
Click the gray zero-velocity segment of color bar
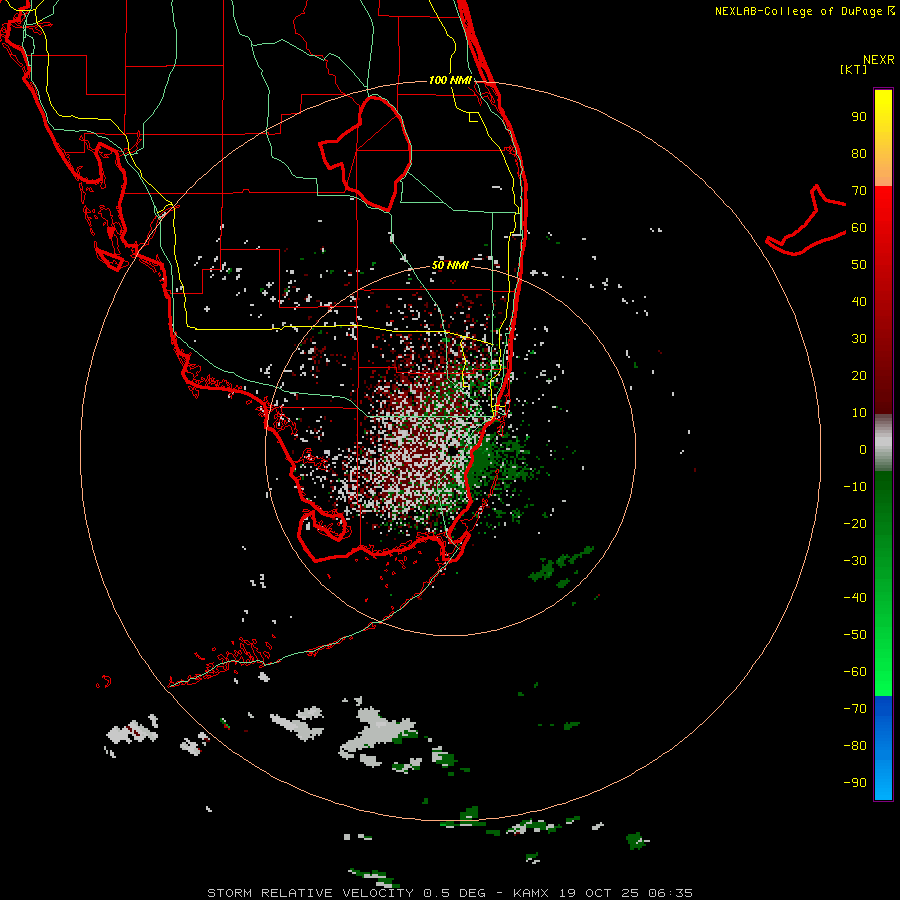pos(883,443)
